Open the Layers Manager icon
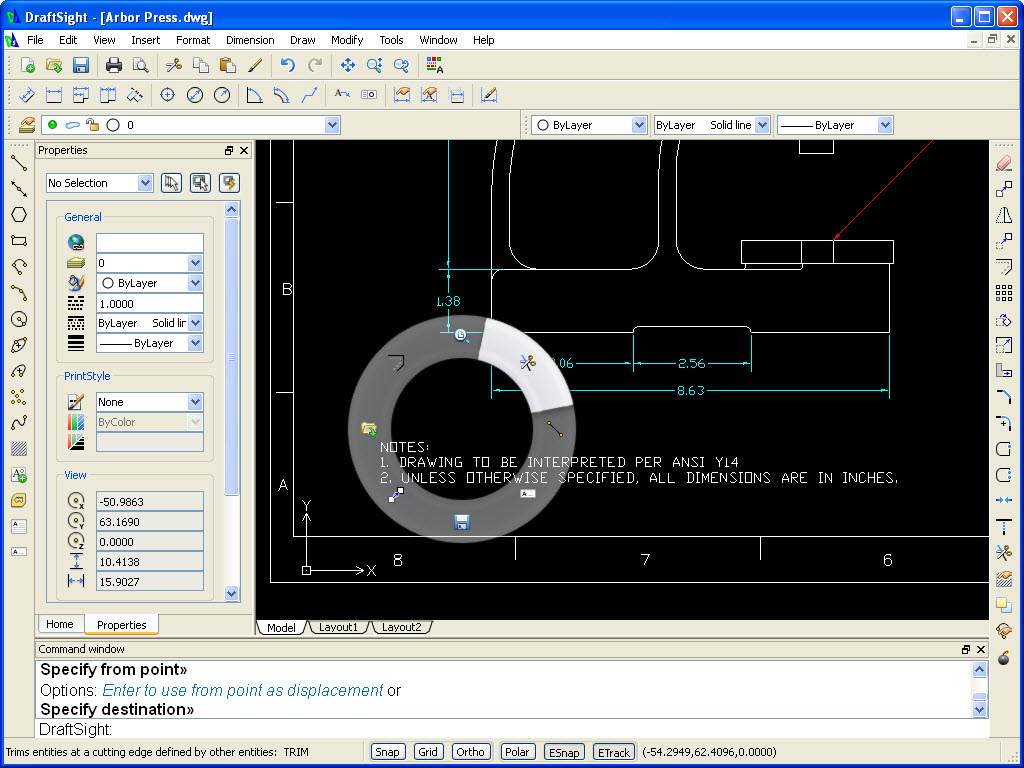 [x=27, y=125]
